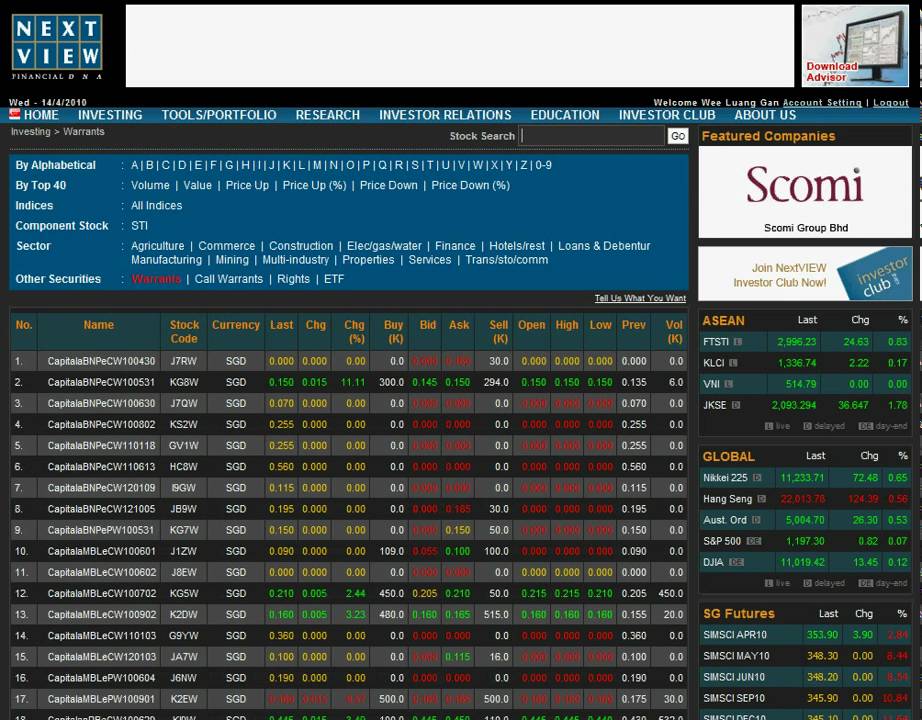Screen dimensions: 922x720
Task: Select Top 40 Price Up (%)
Action: 315,185
